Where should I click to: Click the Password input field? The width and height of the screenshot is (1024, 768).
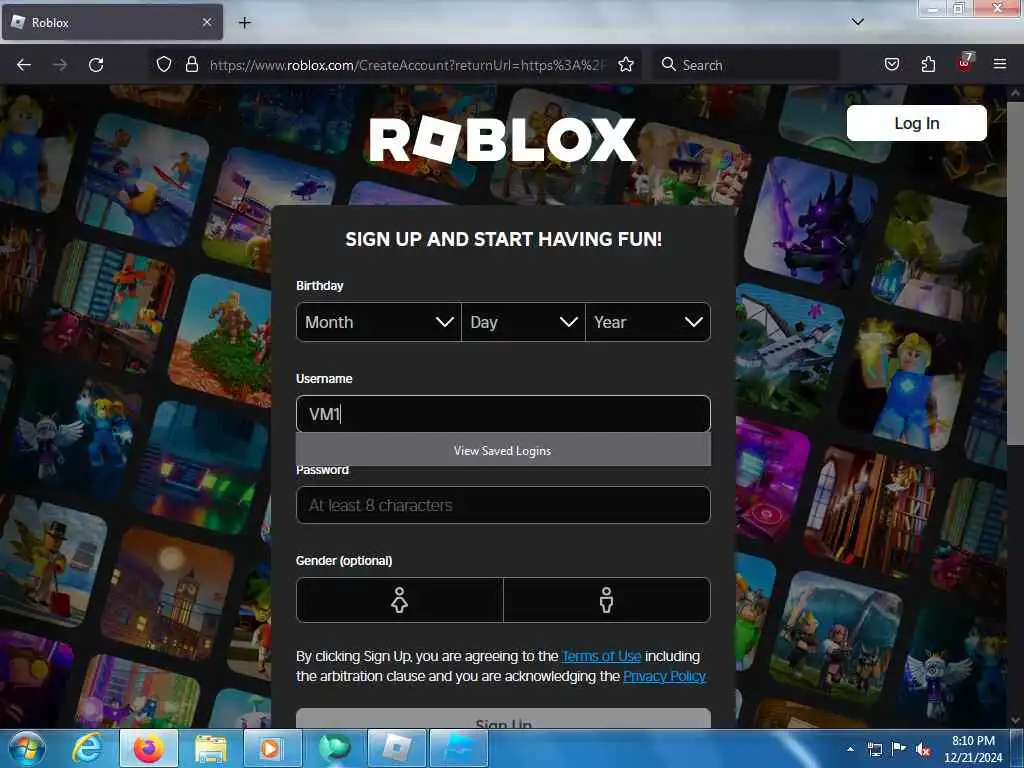coord(503,505)
